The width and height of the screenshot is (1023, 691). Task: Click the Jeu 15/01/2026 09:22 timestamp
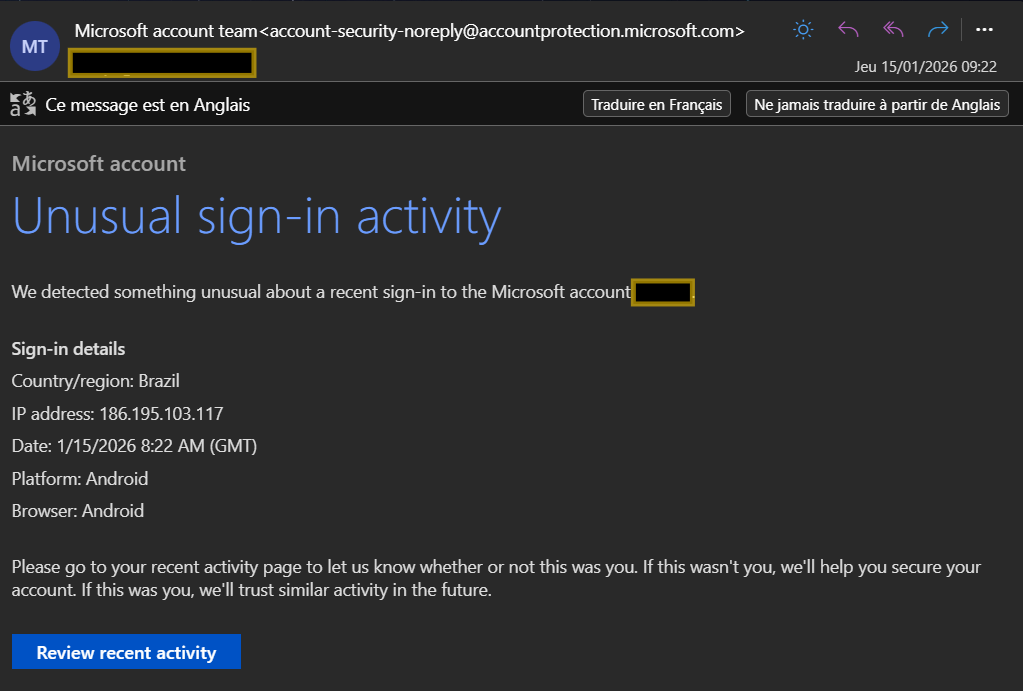[x=927, y=67]
